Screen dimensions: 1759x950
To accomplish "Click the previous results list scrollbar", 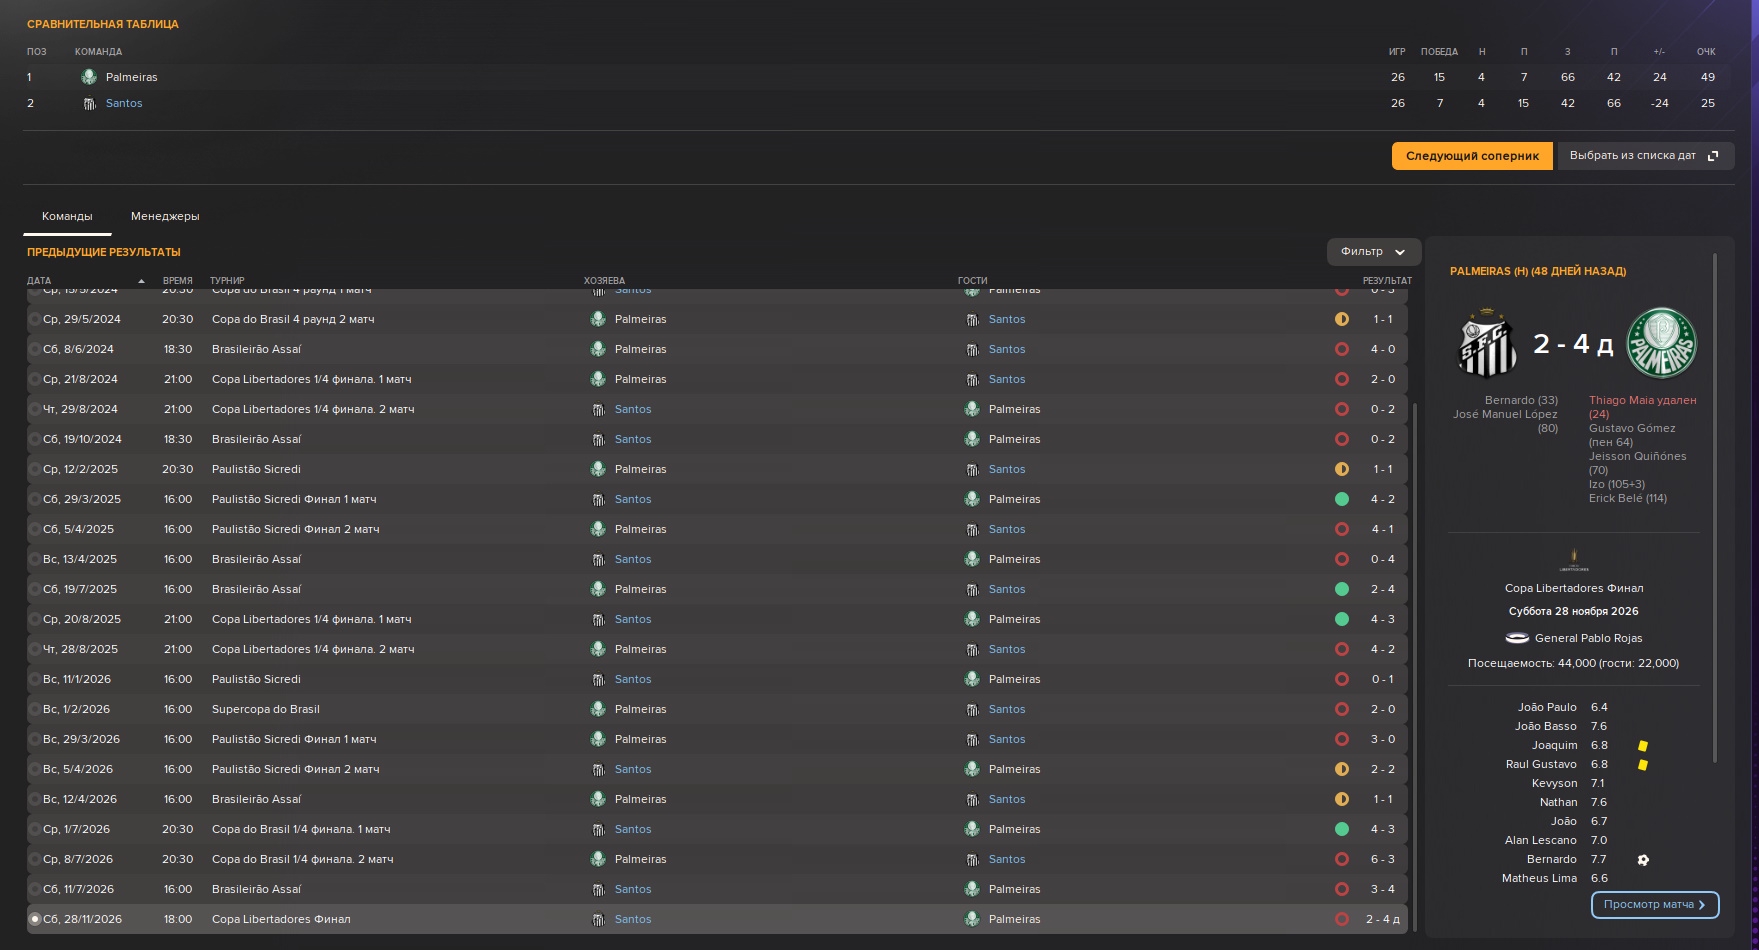I will (1414, 667).
